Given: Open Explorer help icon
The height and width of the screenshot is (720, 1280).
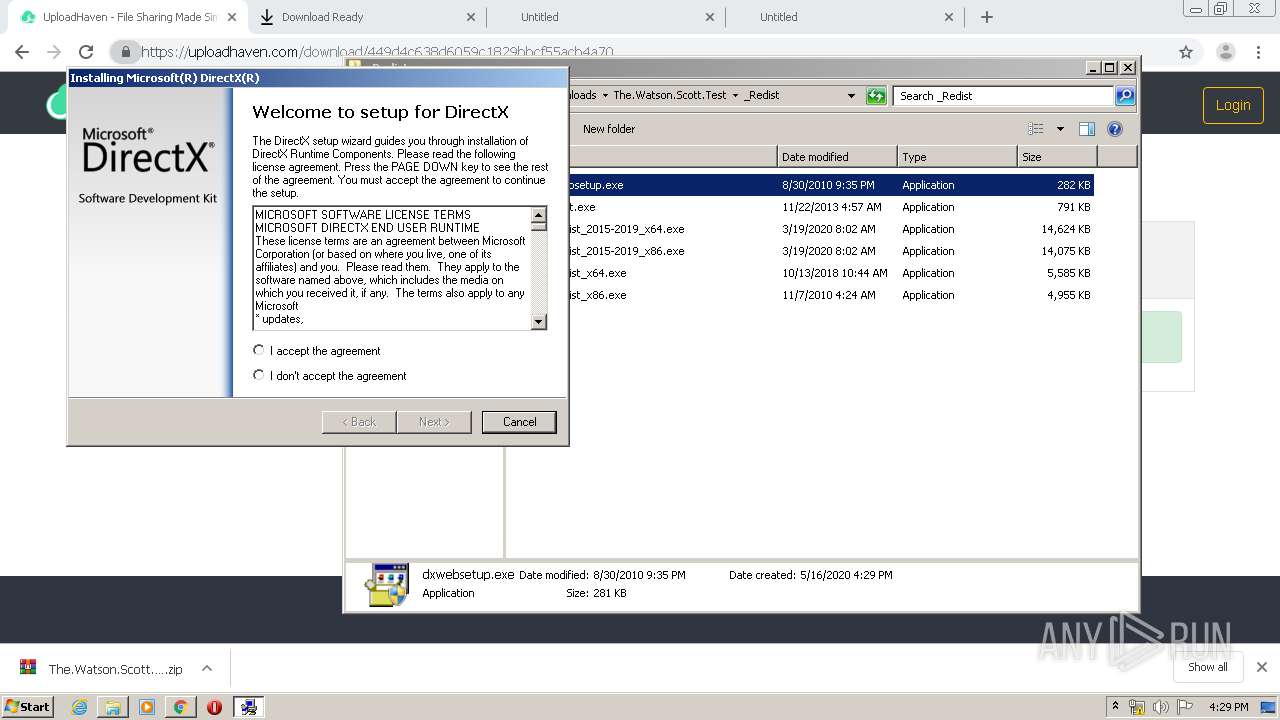Looking at the screenshot, I should (1115, 129).
